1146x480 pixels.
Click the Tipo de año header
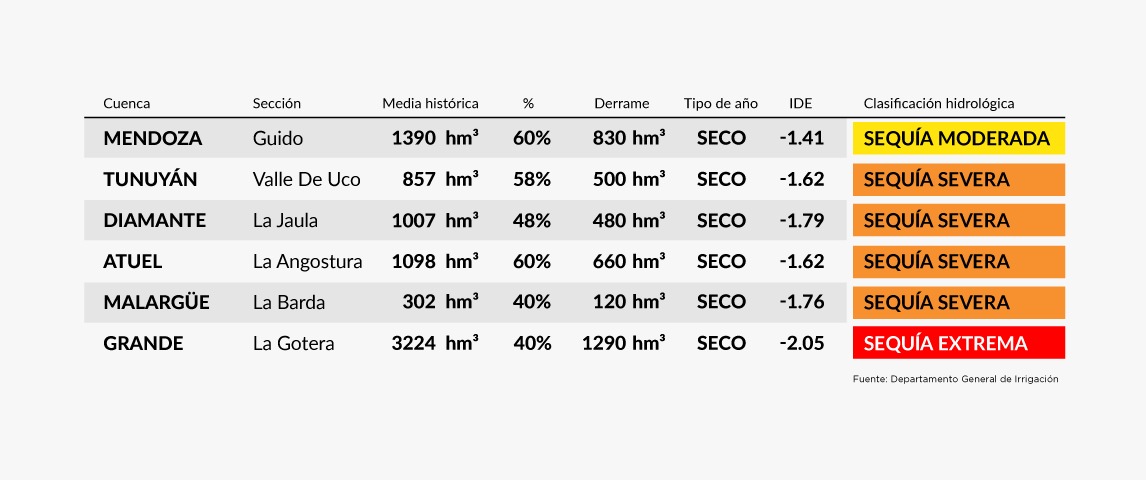(x=721, y=103)
